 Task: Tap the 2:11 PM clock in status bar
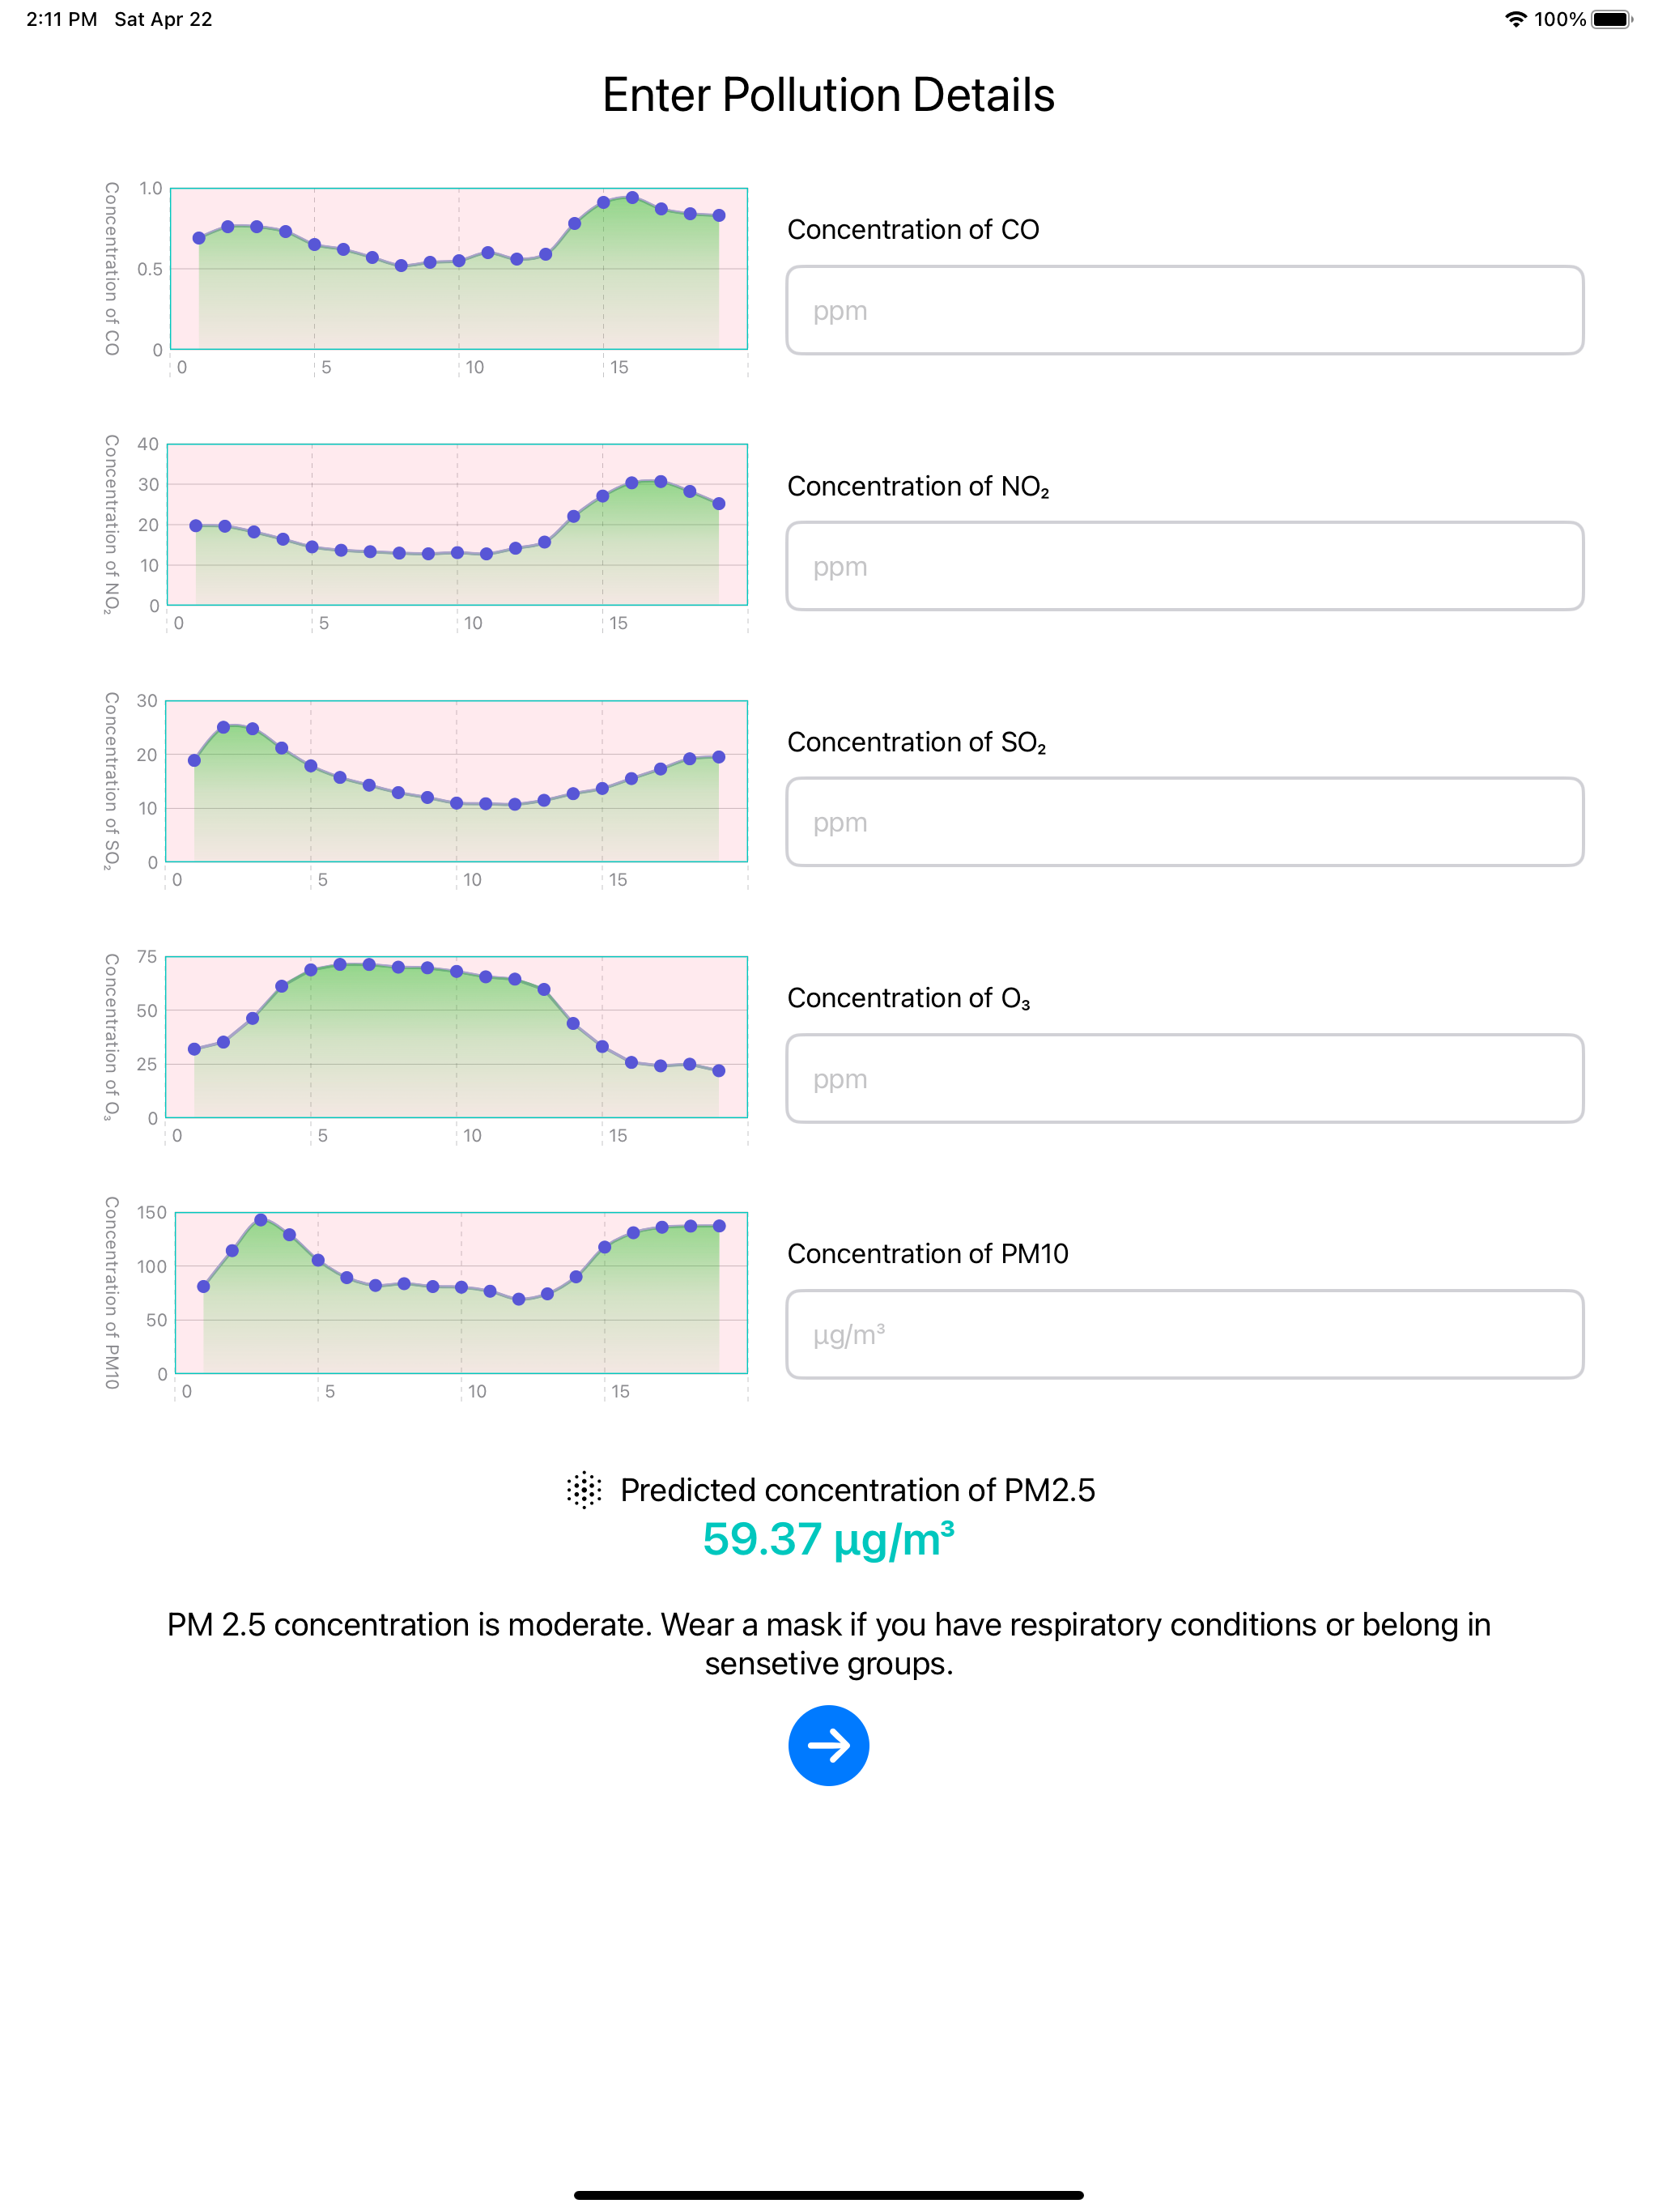pyautogui.click(x=62, y=19)
